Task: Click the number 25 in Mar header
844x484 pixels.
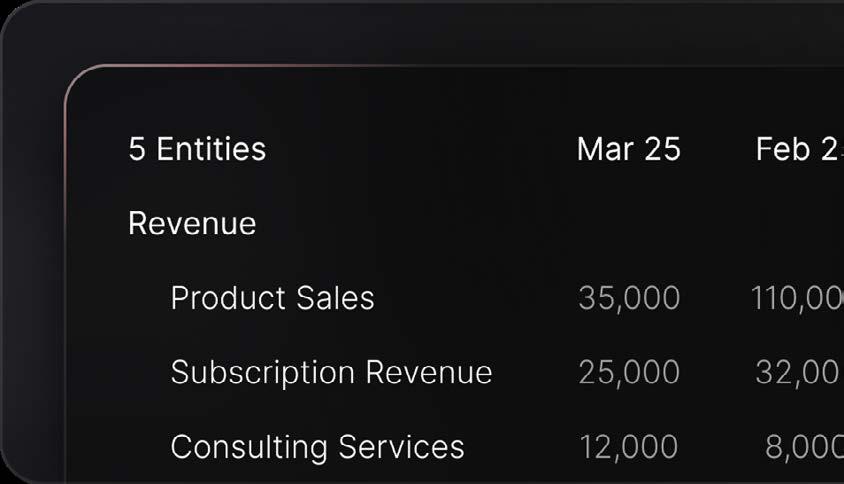Action: tap(663, 149)
